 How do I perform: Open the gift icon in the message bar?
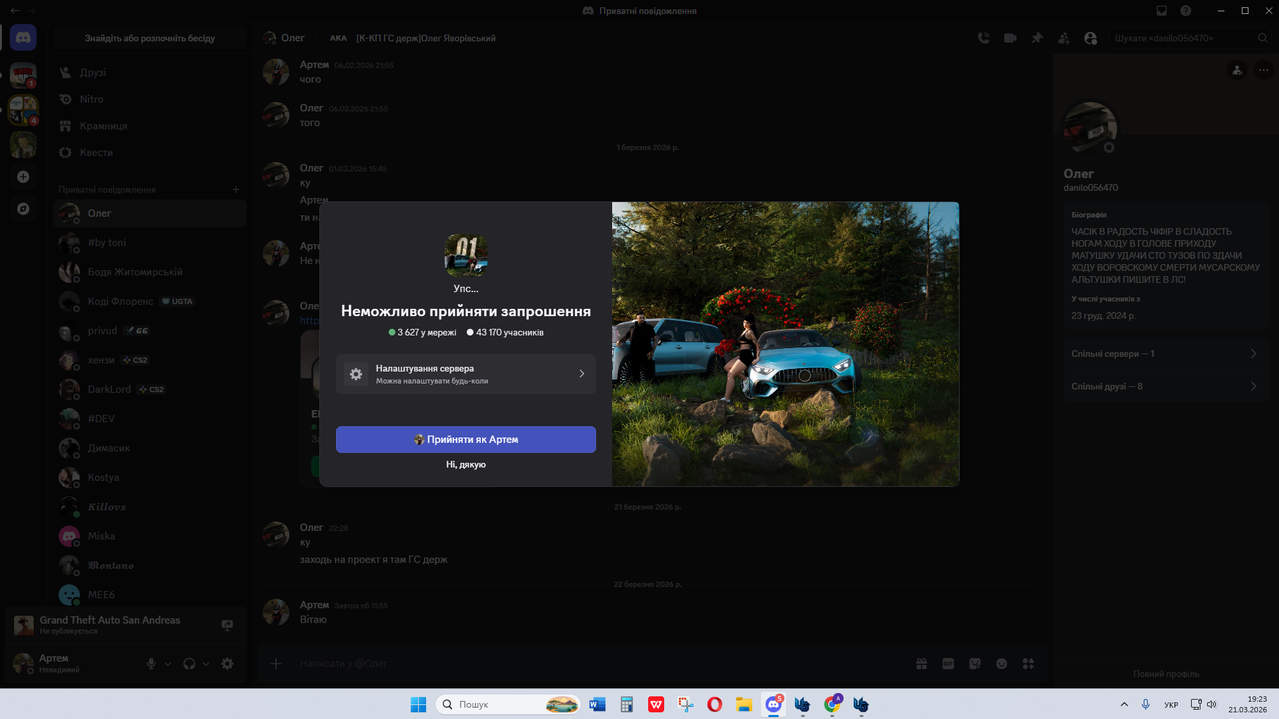click(921, 663)
